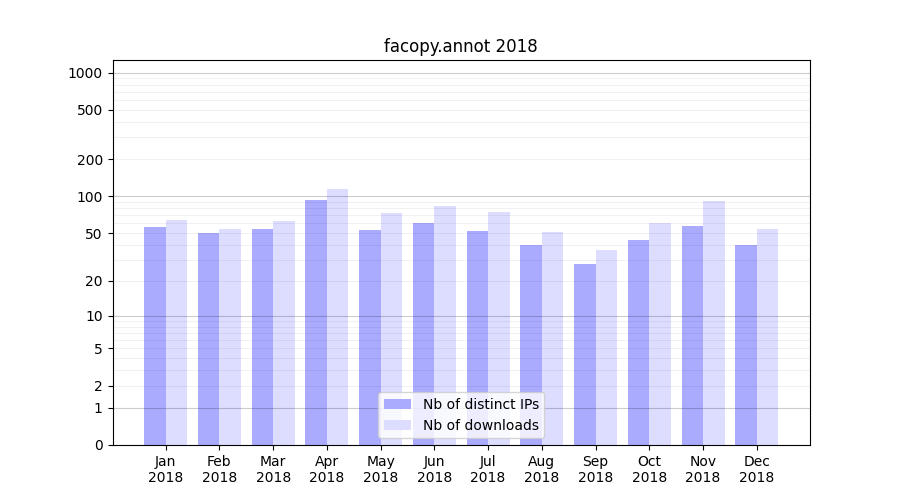Select the Jan 2018 x-axis label
The image size is (900, 500).
tap(165, 469)
